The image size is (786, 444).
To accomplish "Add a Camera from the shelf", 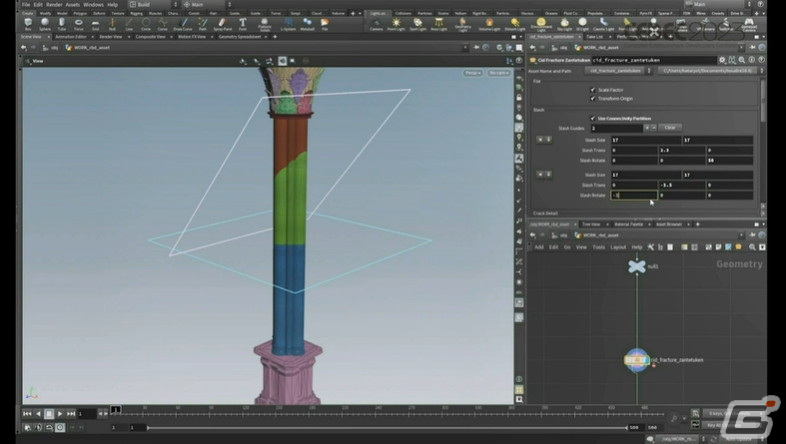I will click(x=376, y=24).
